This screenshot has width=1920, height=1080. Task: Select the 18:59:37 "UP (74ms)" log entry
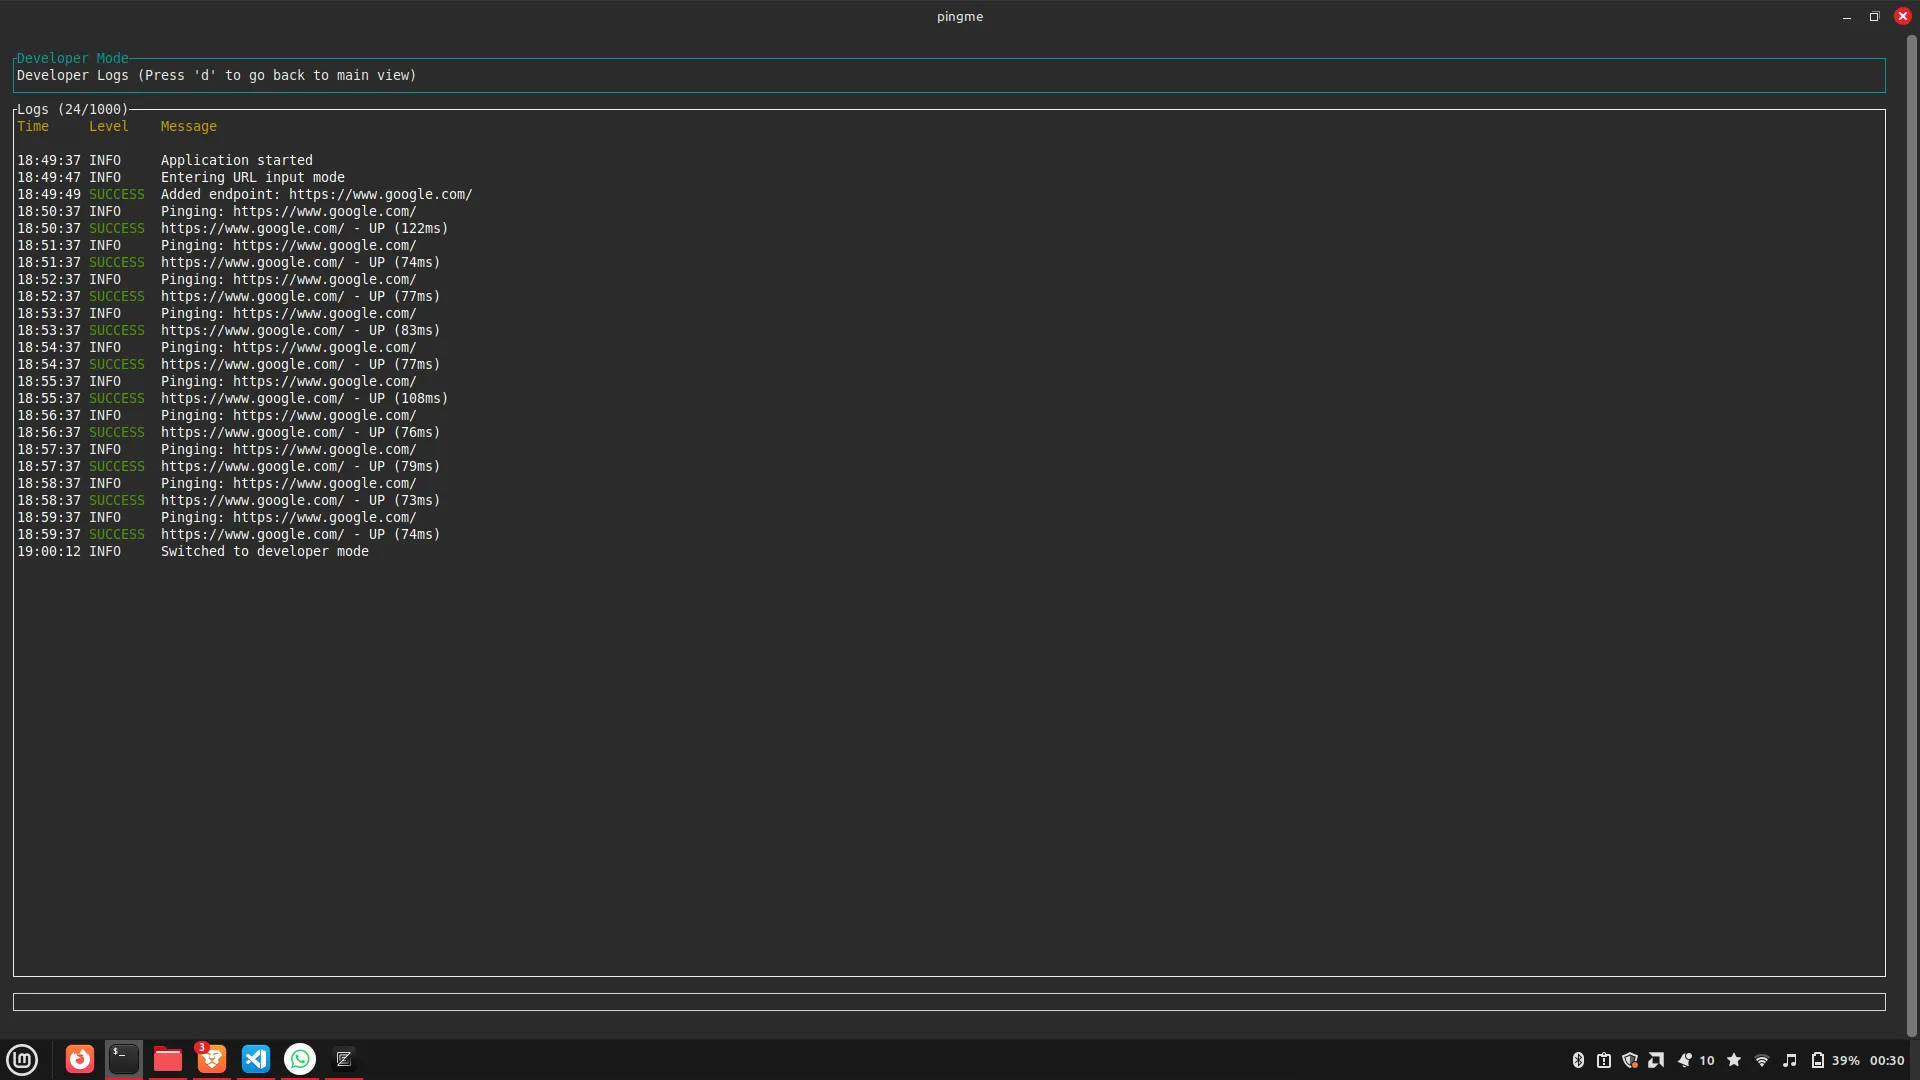229,534
